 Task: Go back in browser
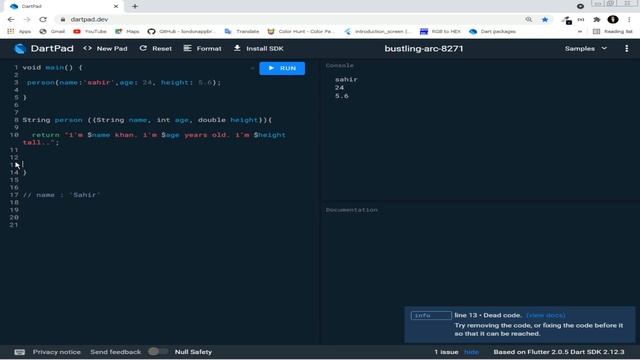(x=11, y=19)
